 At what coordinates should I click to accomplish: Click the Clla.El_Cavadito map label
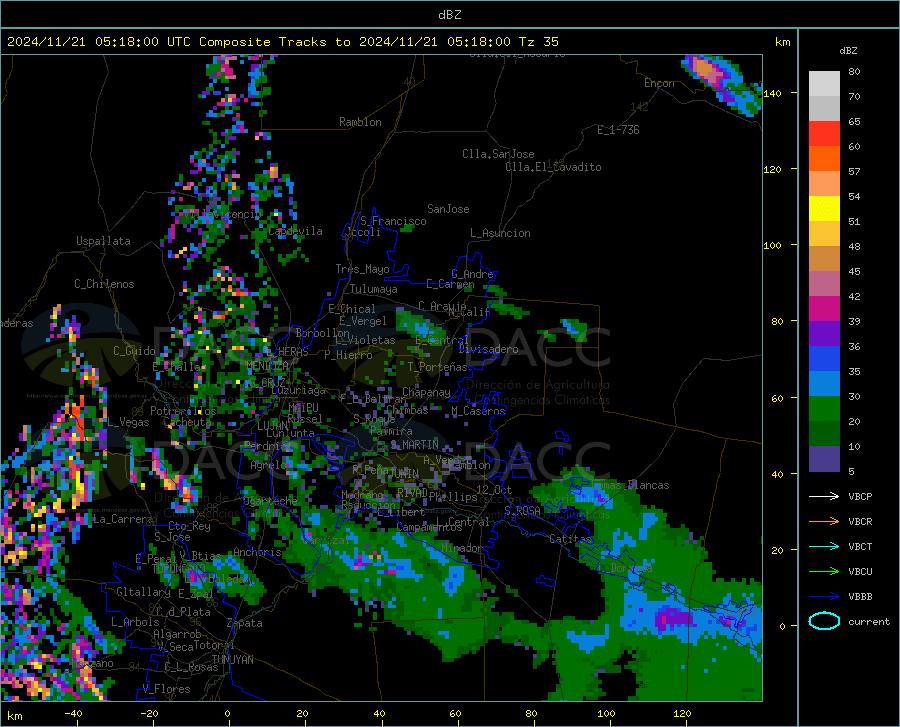click(x=553, y=167)
